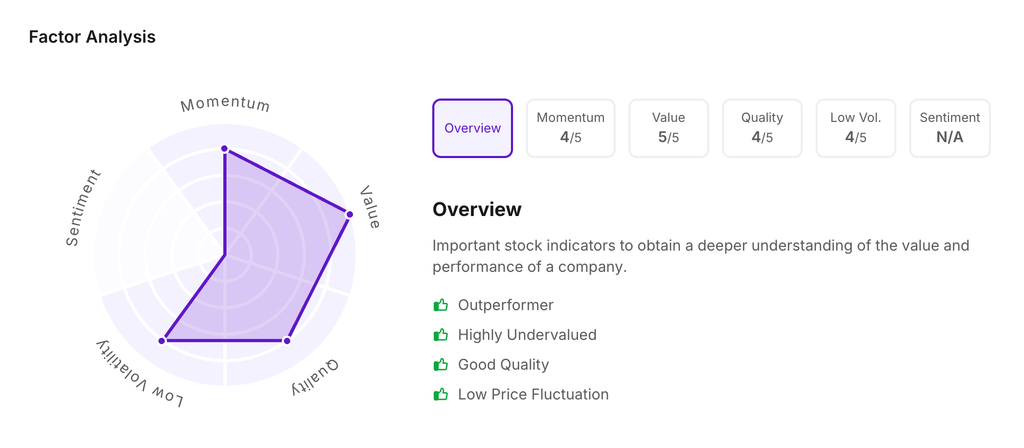Click the thumbs-up icon beside Good Quality

point(440,365)
